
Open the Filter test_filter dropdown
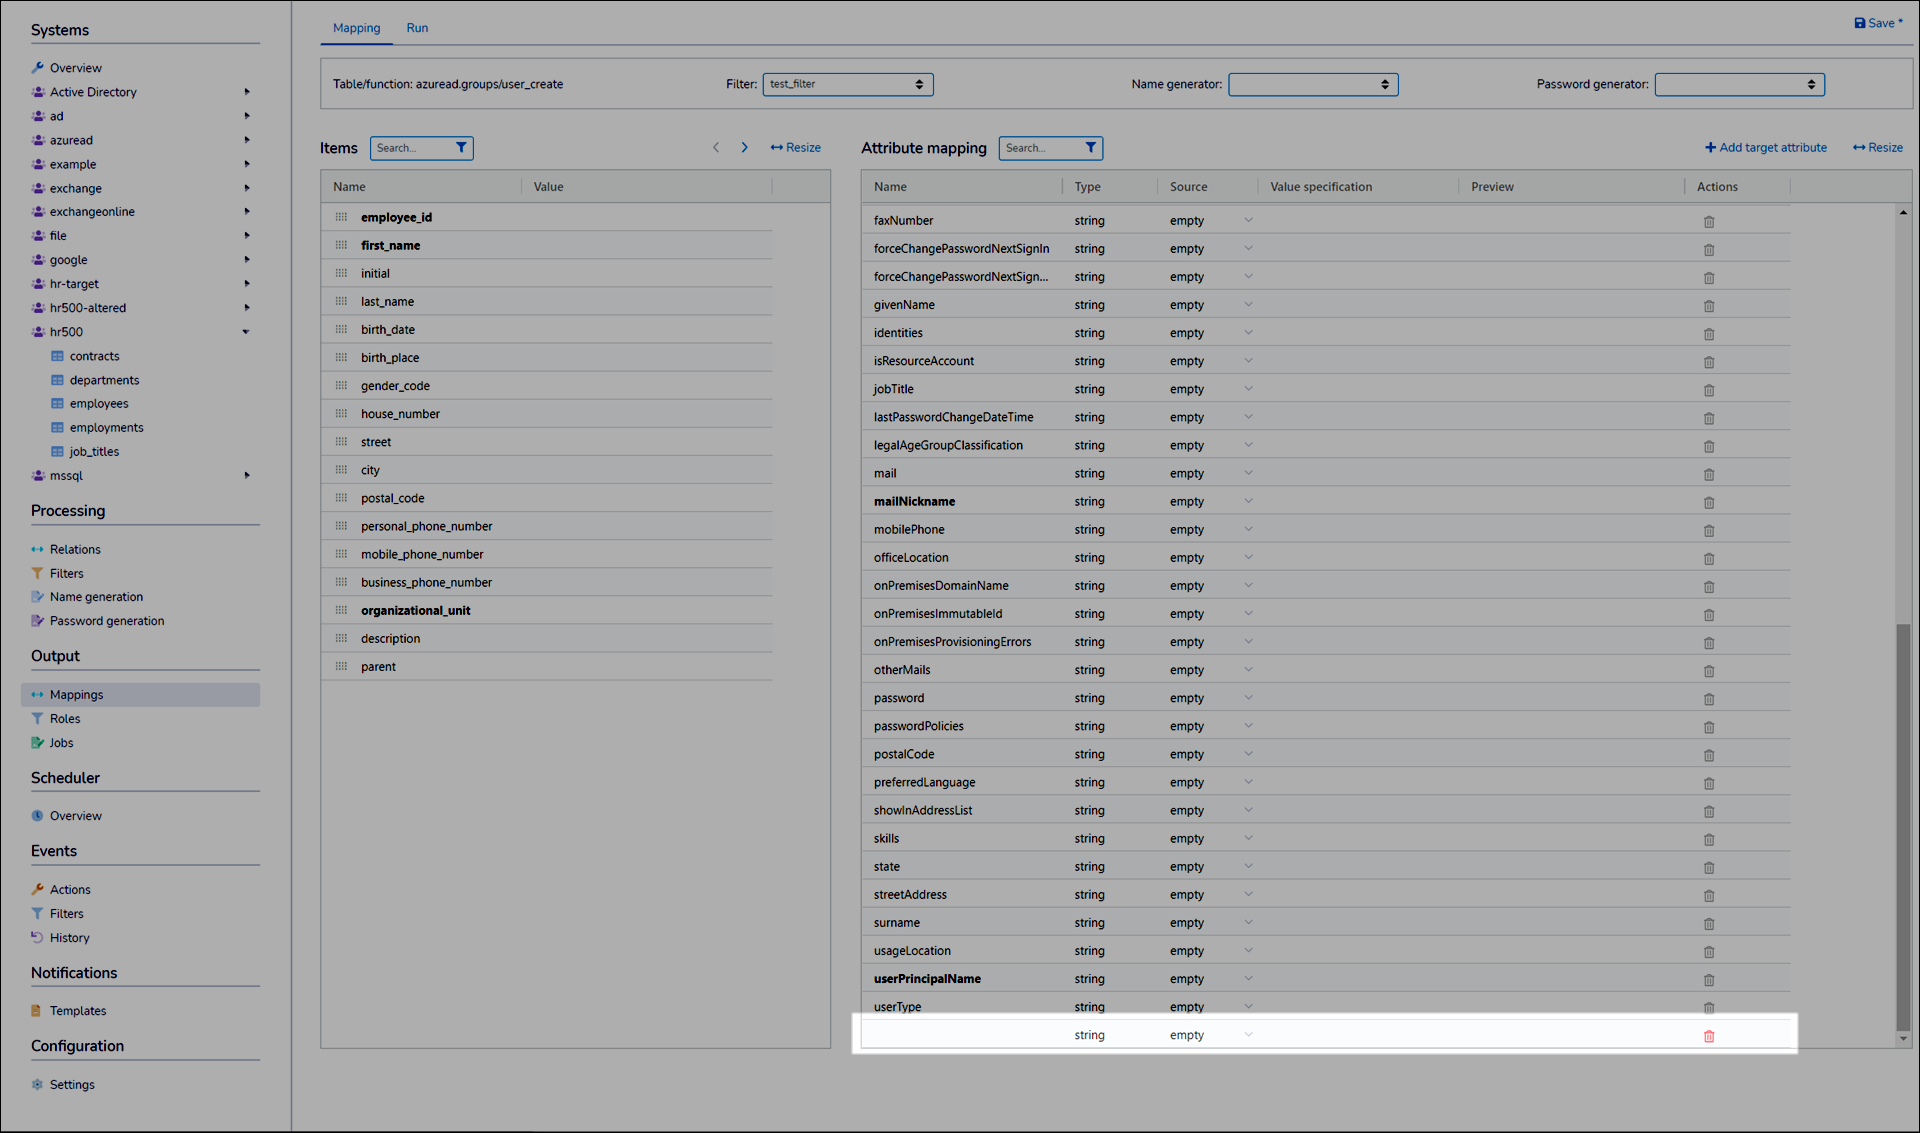tap(847, 85)
